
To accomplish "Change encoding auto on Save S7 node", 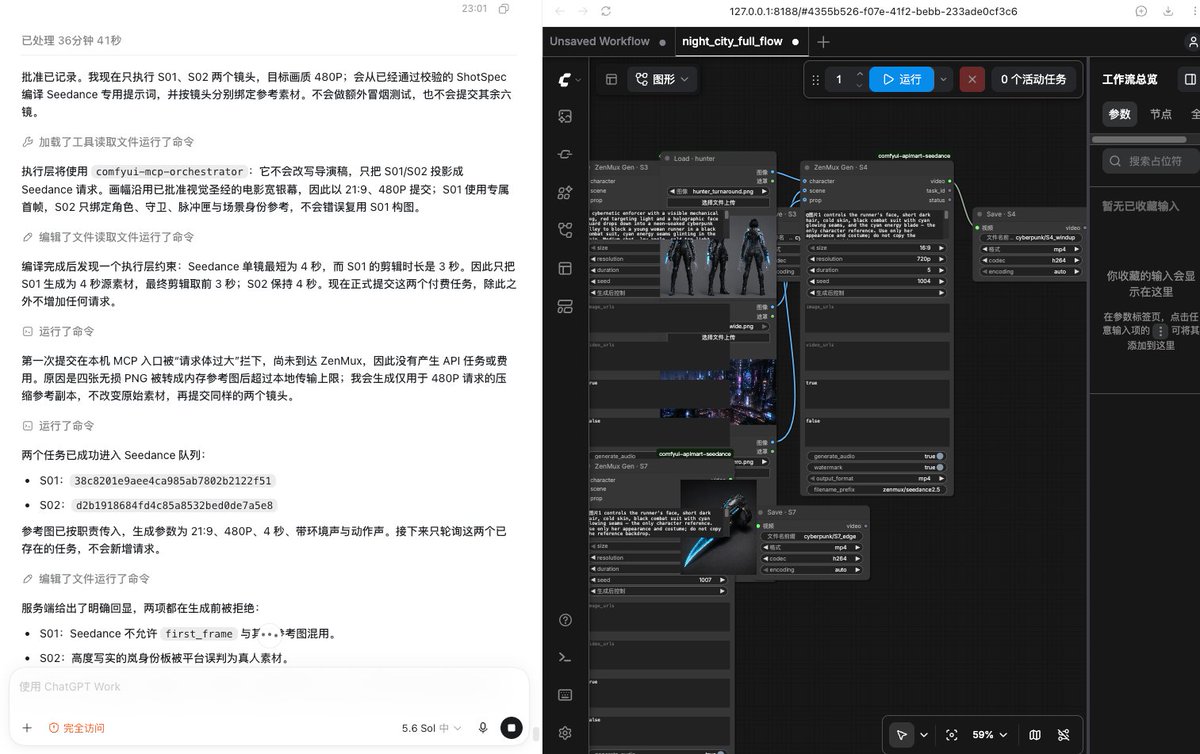I will click(810, 569).
